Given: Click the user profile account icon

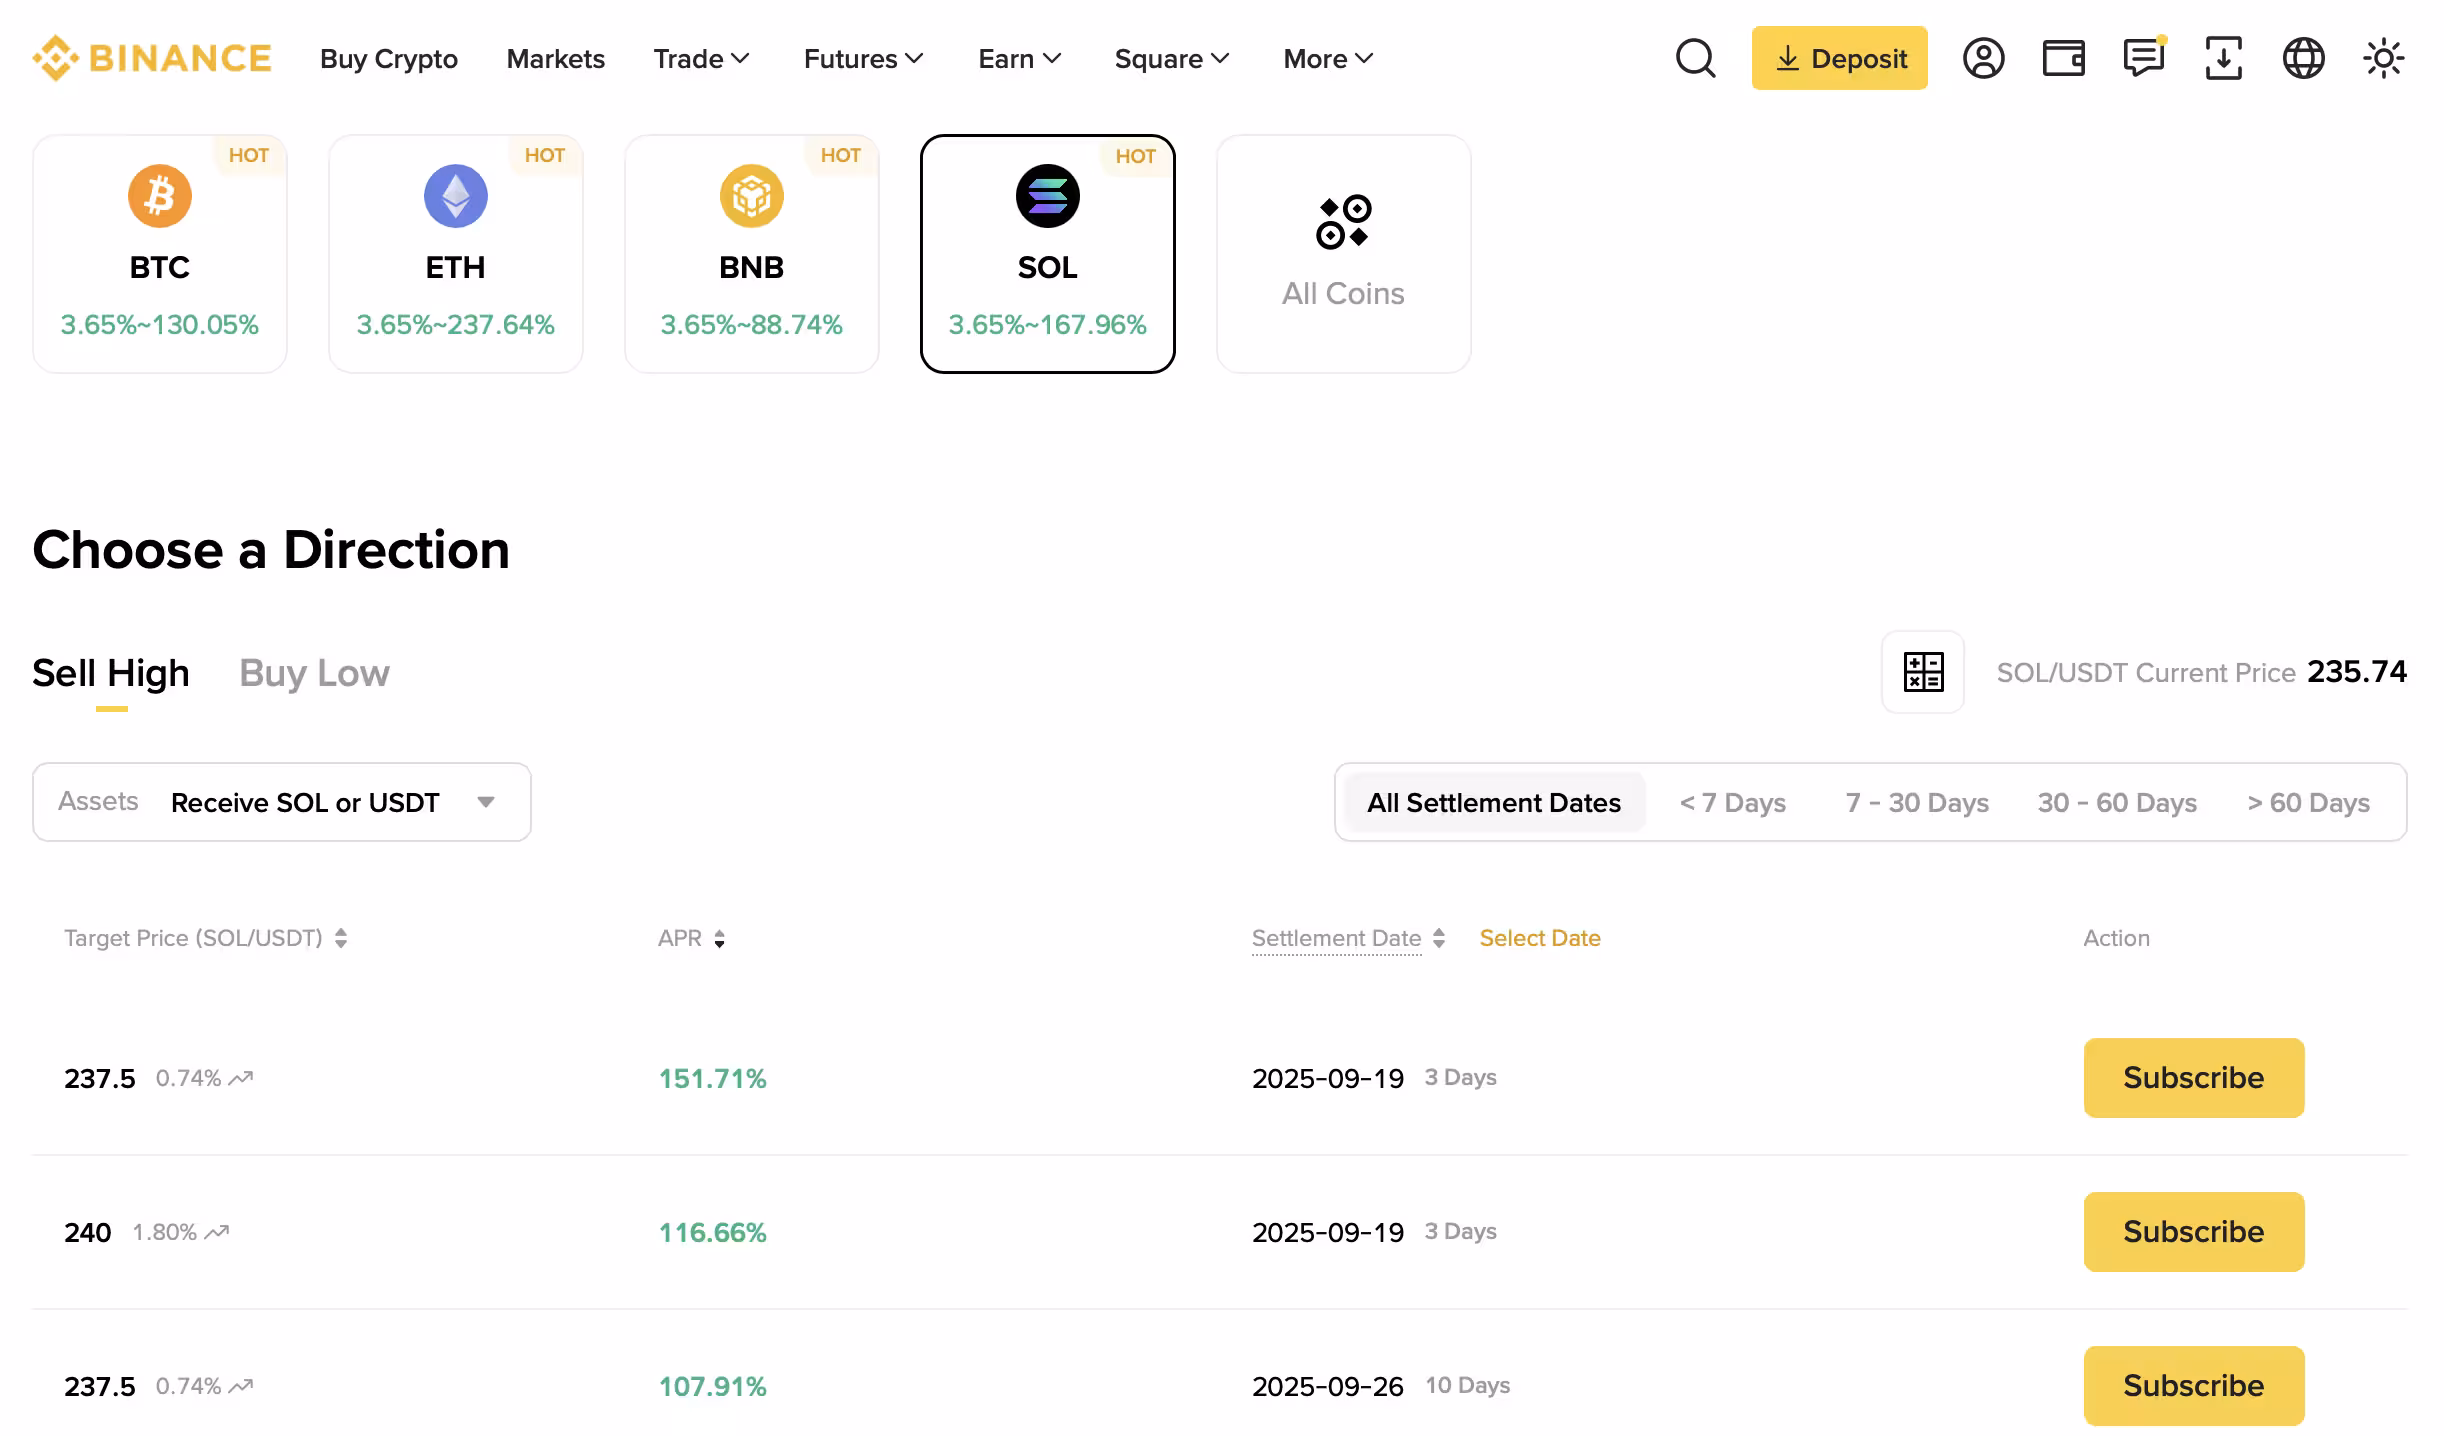Looking at the screenshot, I should pyautogui.click(x=1983, y=58).
